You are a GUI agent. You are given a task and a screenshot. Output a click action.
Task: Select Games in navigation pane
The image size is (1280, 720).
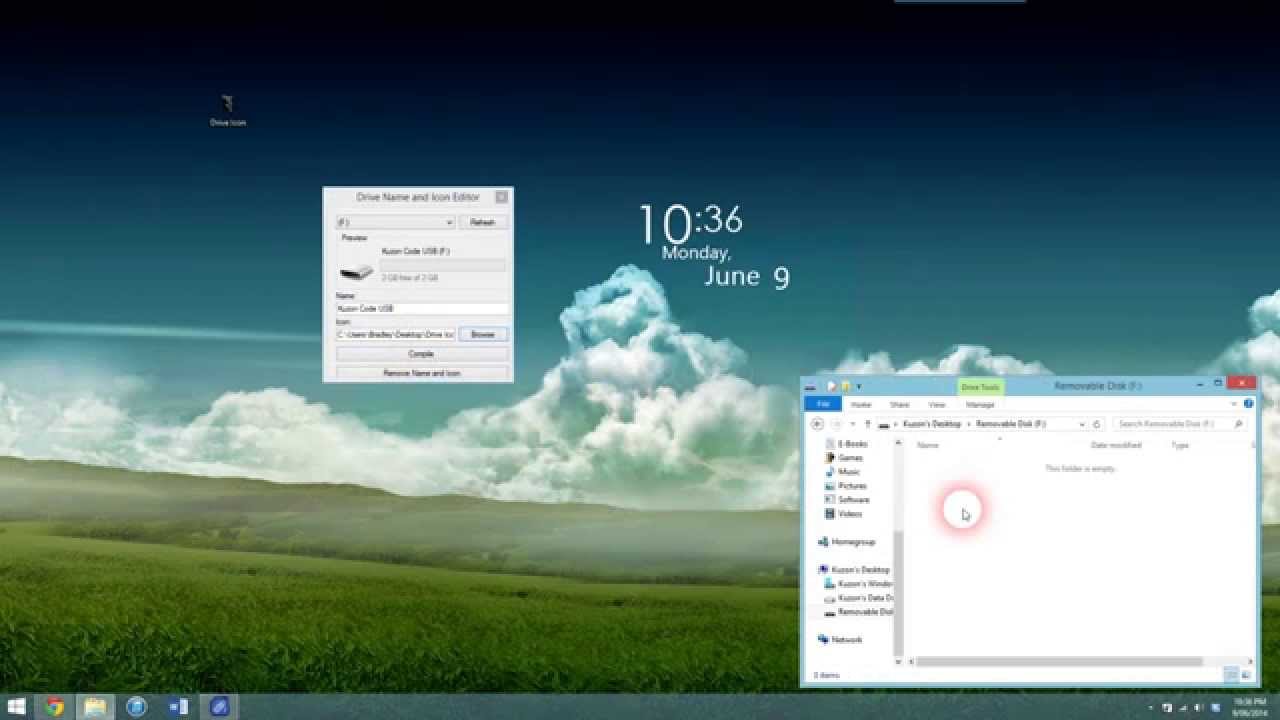coord(844,457)
